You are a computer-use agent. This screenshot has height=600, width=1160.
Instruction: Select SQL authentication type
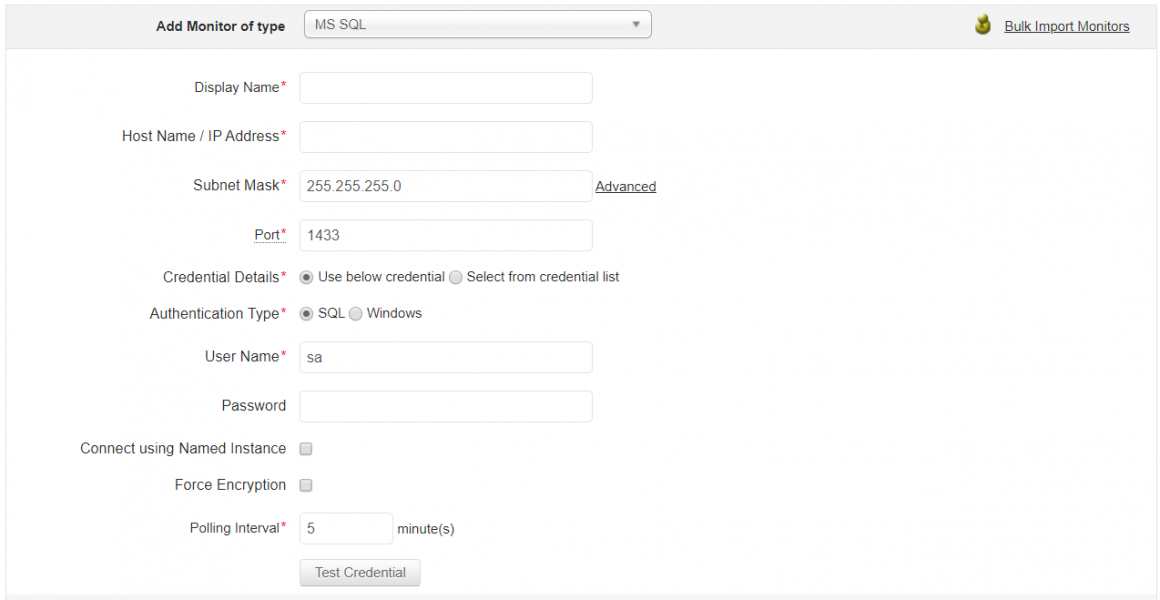tap(307, 314)
